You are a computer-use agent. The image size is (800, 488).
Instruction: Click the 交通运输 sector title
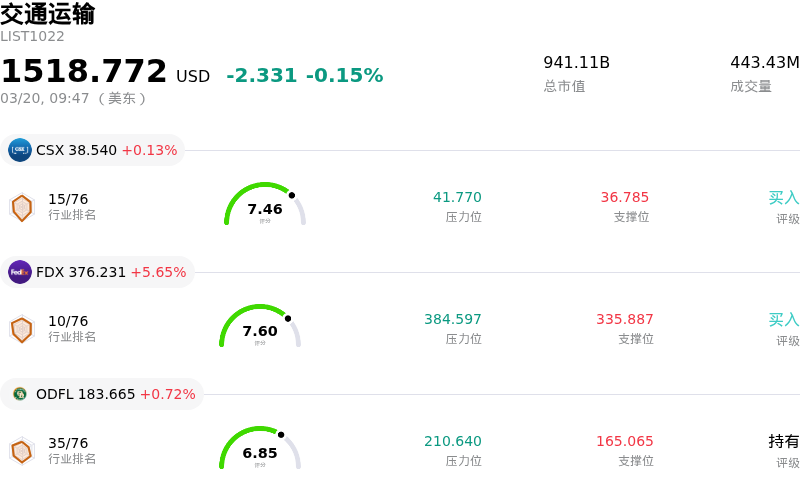48,14
